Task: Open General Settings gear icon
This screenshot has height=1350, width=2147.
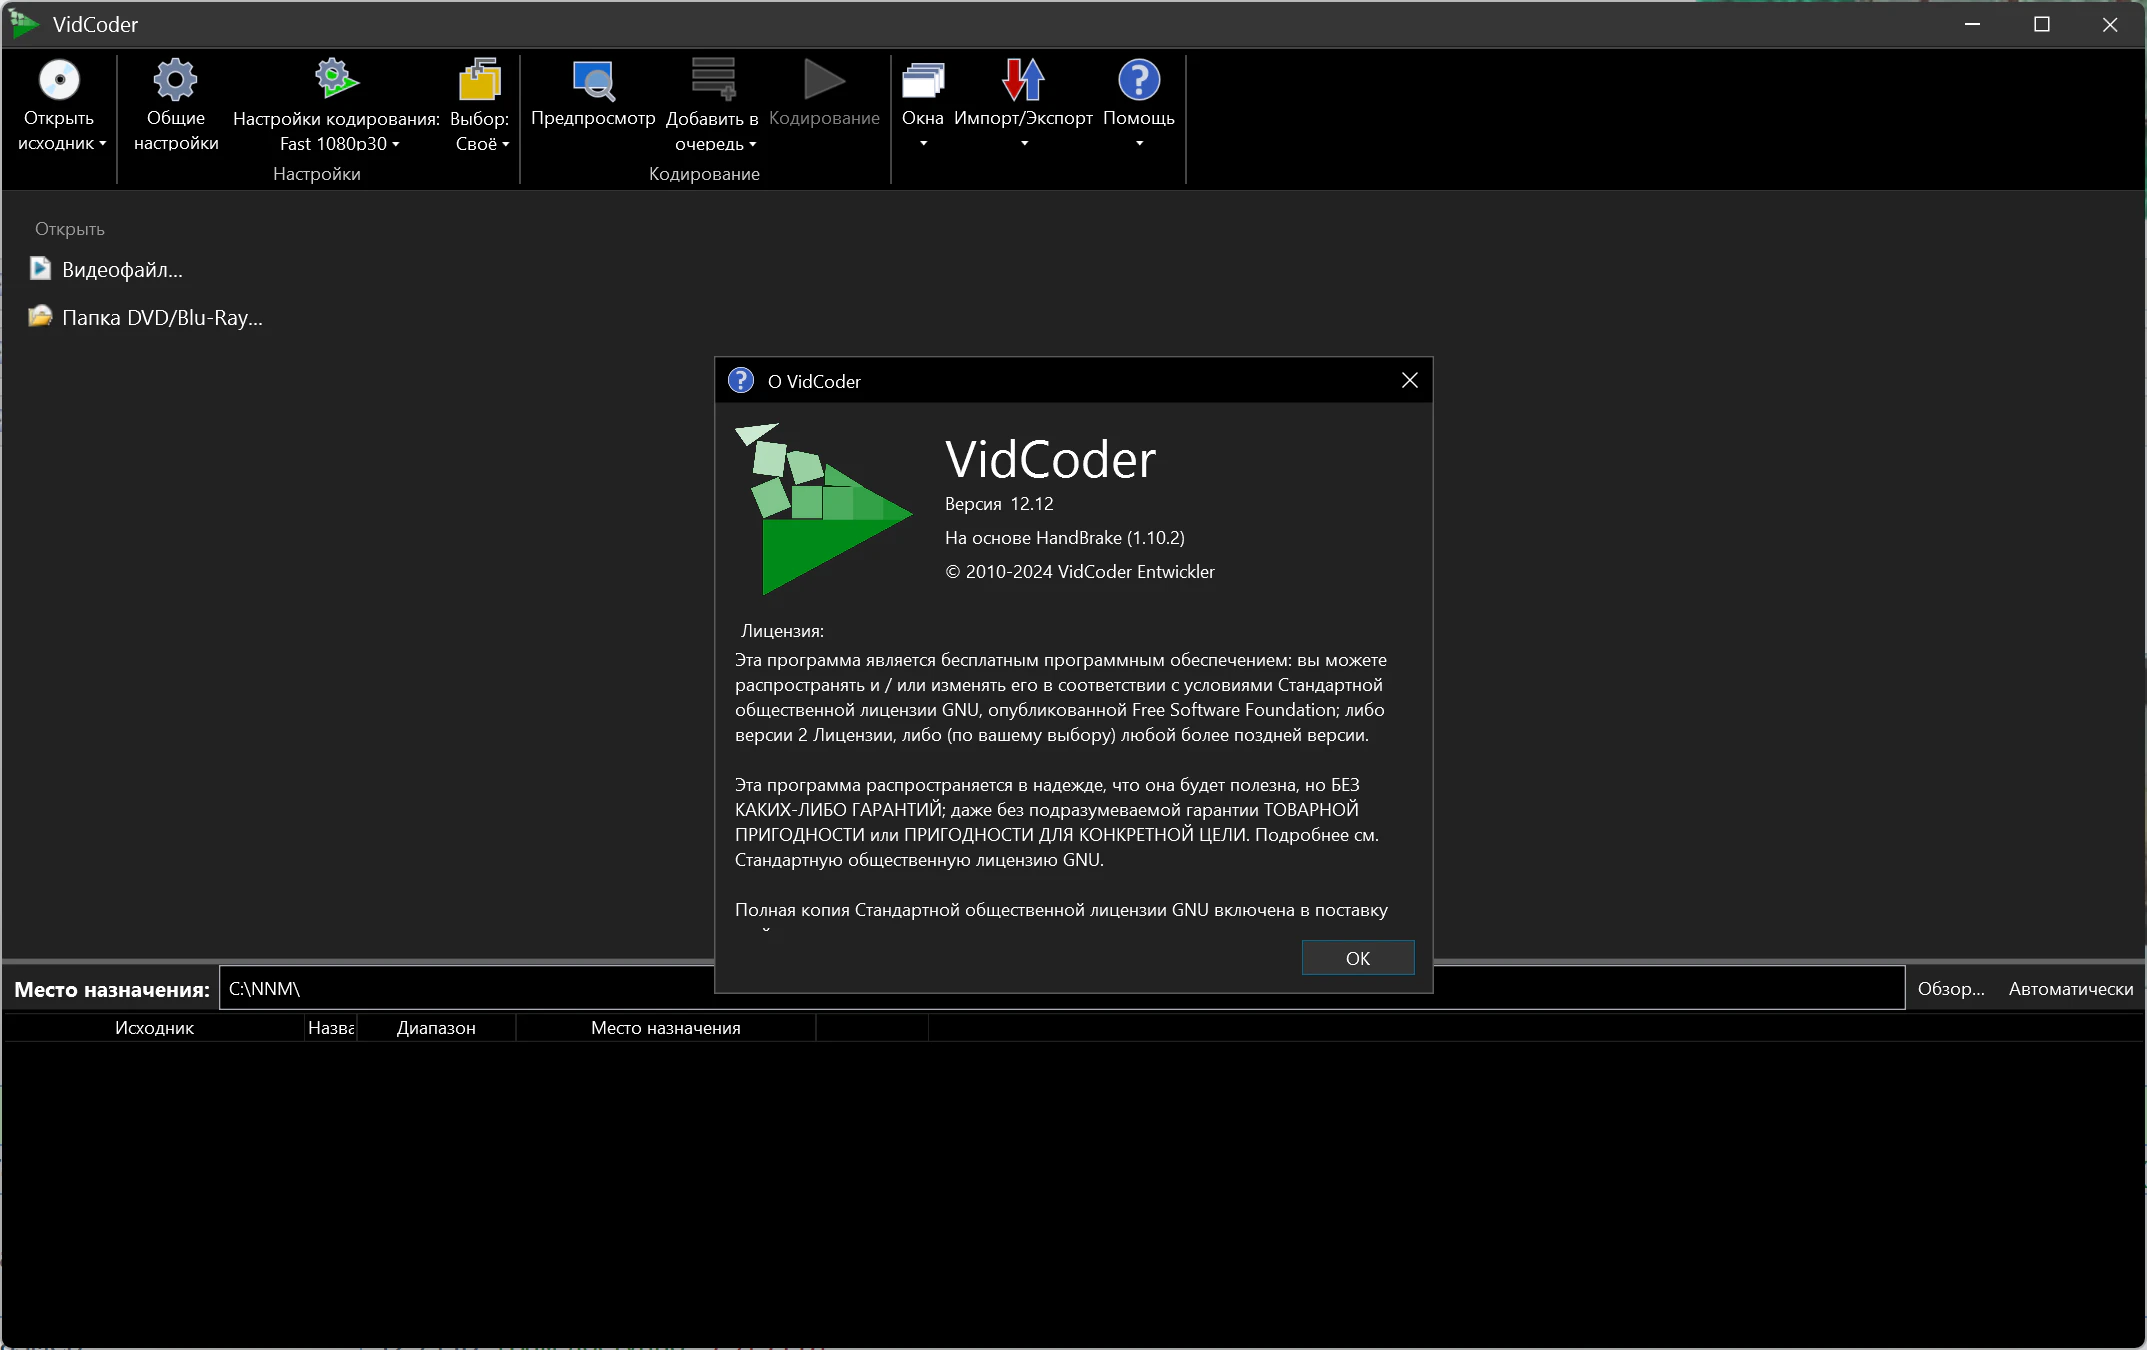Action: coord(175,80)
